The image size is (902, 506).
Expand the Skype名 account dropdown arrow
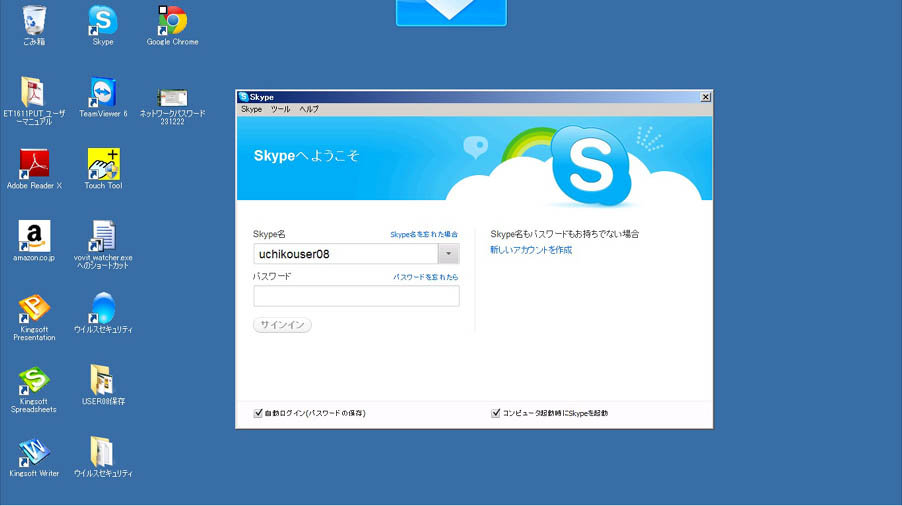click(449, 254)
